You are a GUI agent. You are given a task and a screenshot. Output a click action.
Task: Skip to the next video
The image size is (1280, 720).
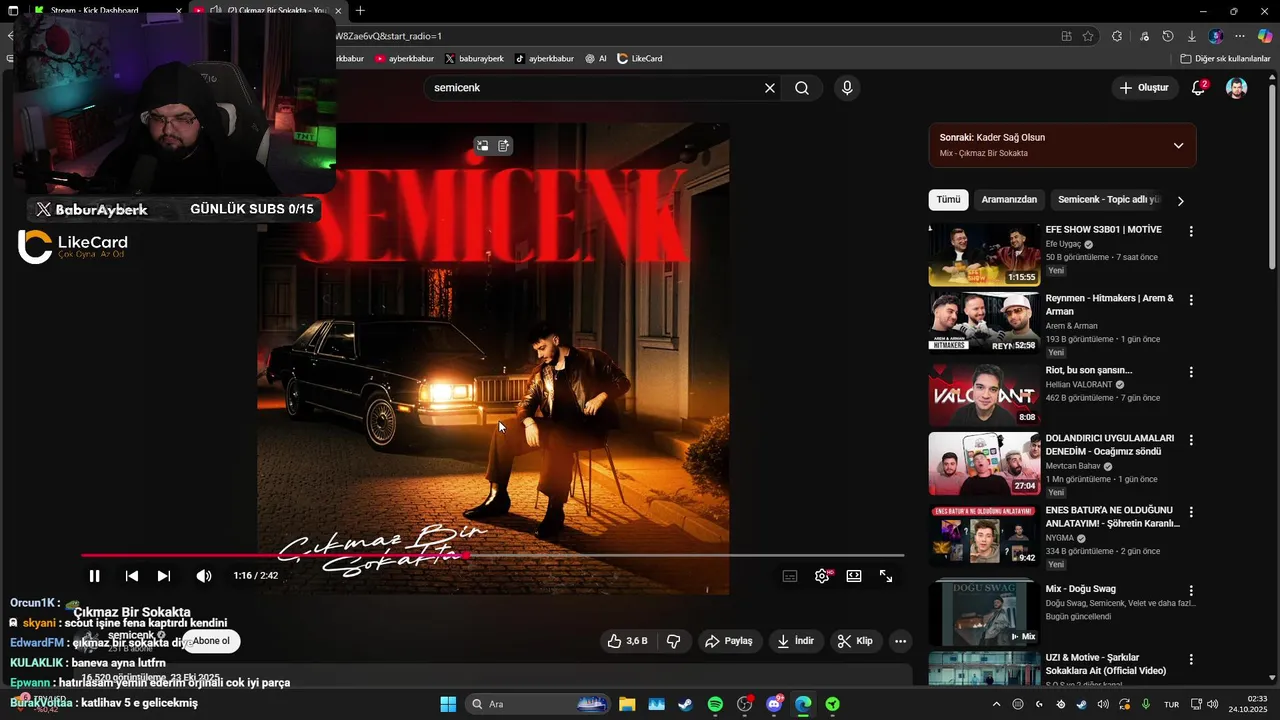(164, 576)
